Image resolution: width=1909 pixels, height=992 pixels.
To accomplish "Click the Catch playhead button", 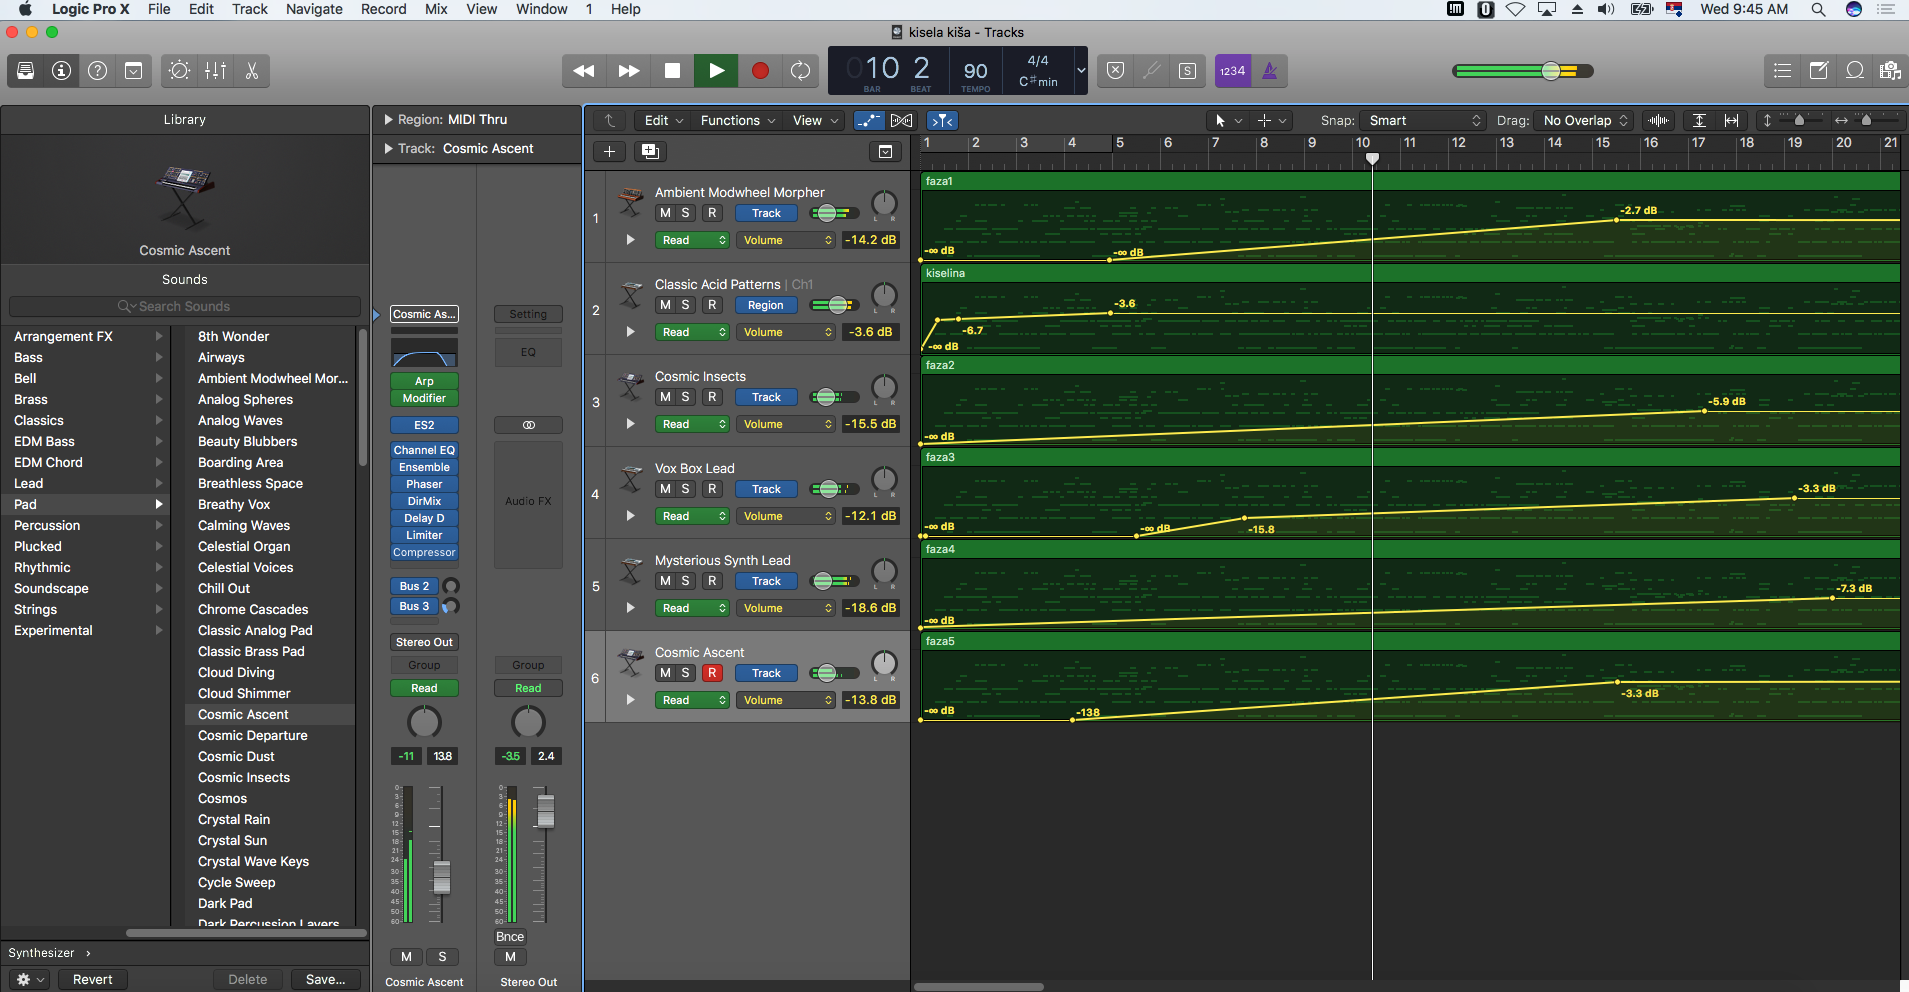I will (x=942, y=120).
